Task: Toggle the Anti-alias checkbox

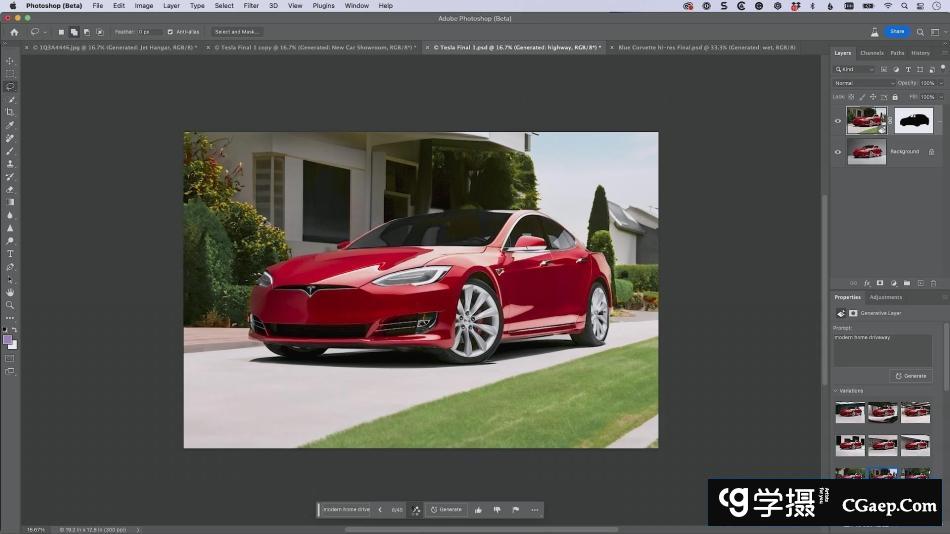Action: click(x=170, y=32)
